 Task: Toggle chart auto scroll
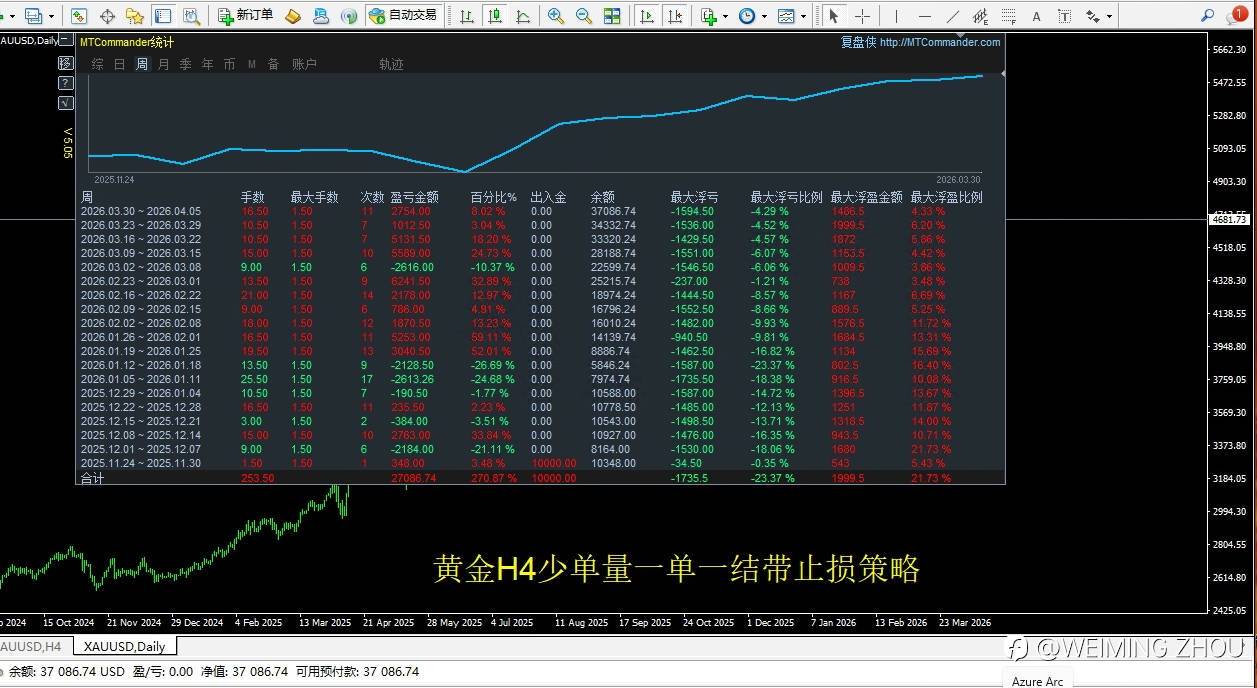pyautogui.click(x=648, y=16)
